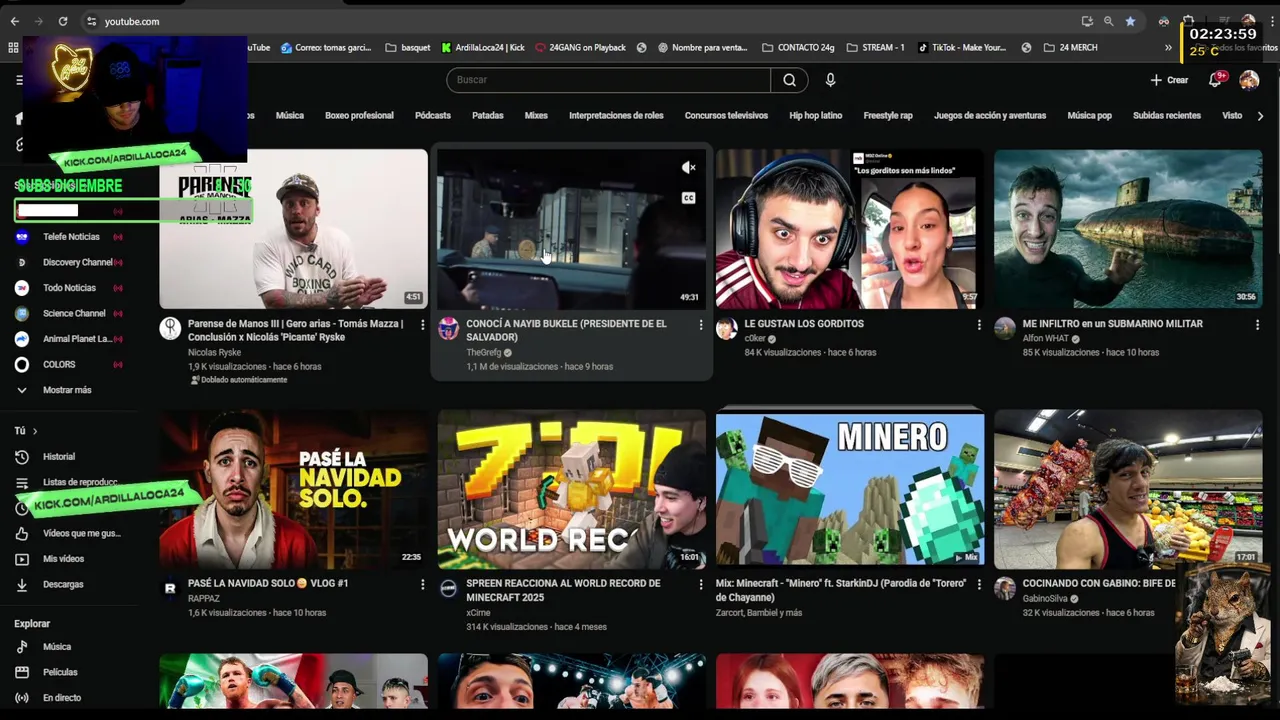Open the 24GANG on Playback bookmark

click(580, 47)
